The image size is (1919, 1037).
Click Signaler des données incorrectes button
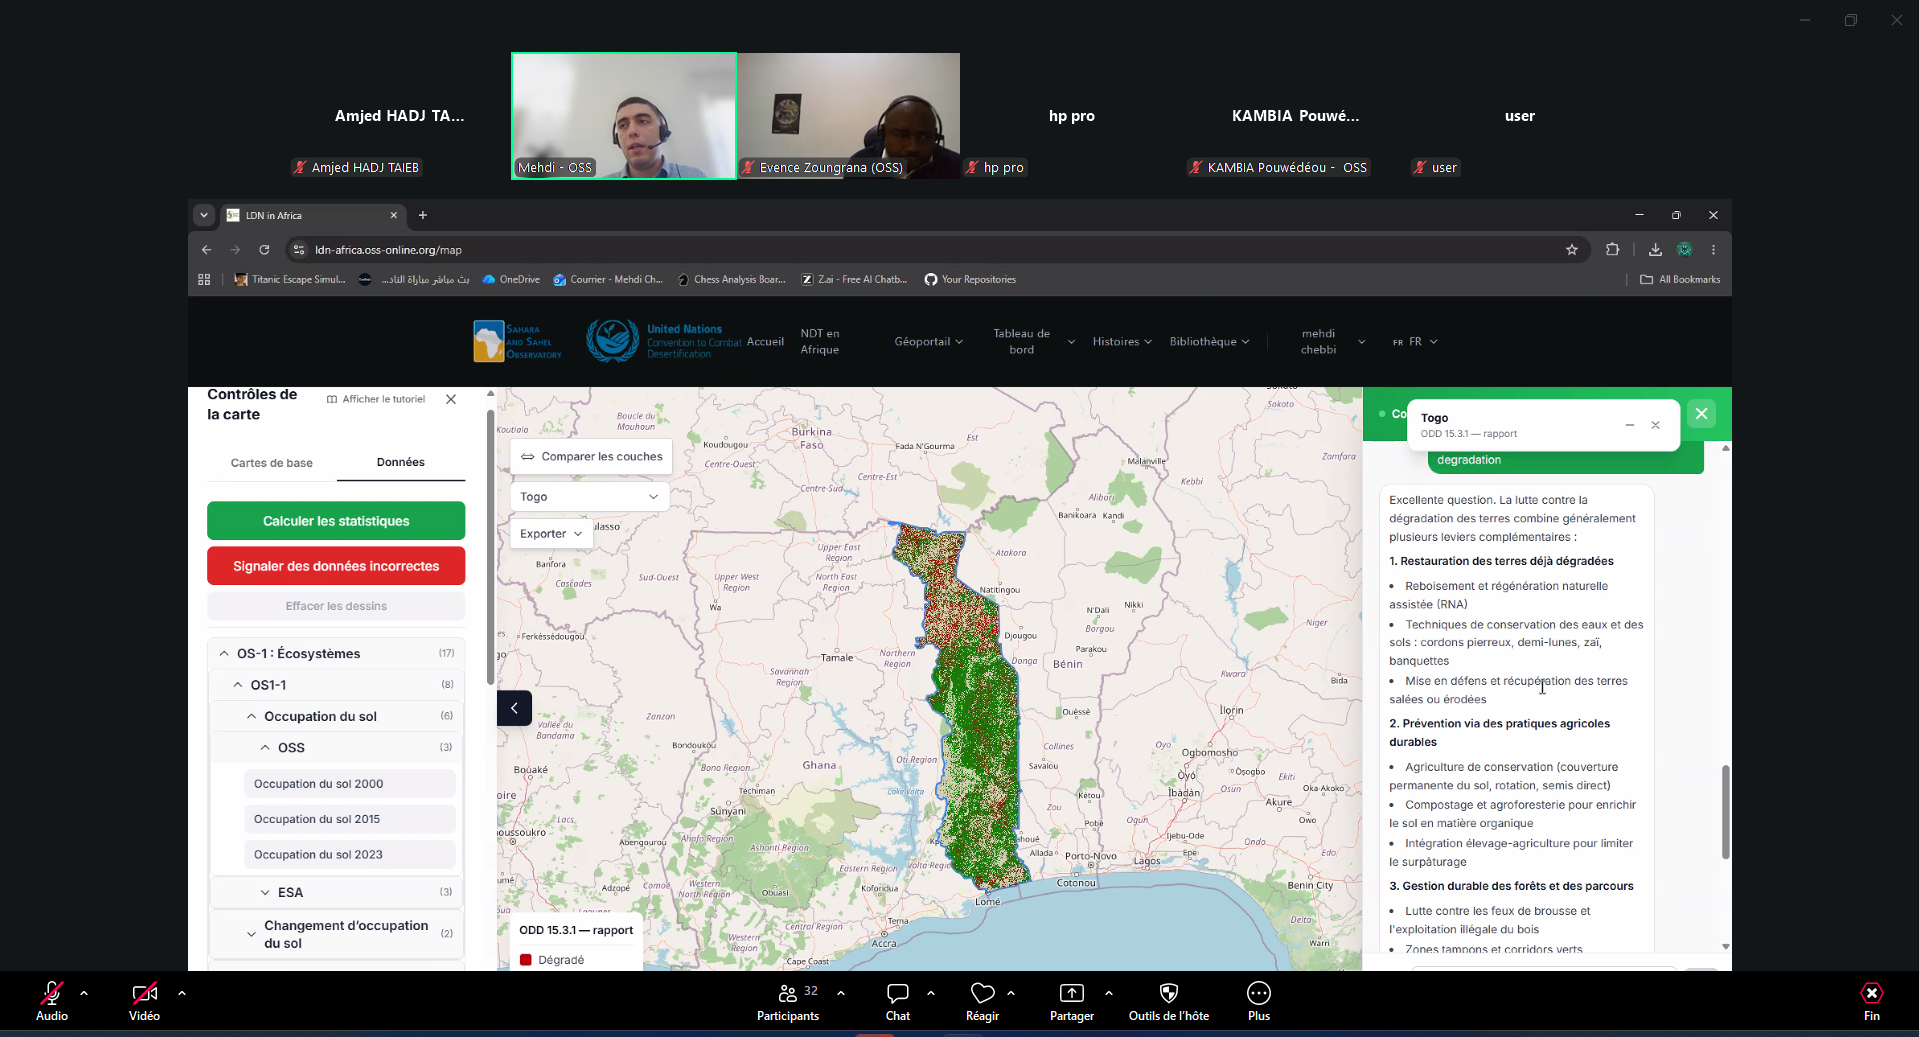pyautogui.click(x=336, y=566)
